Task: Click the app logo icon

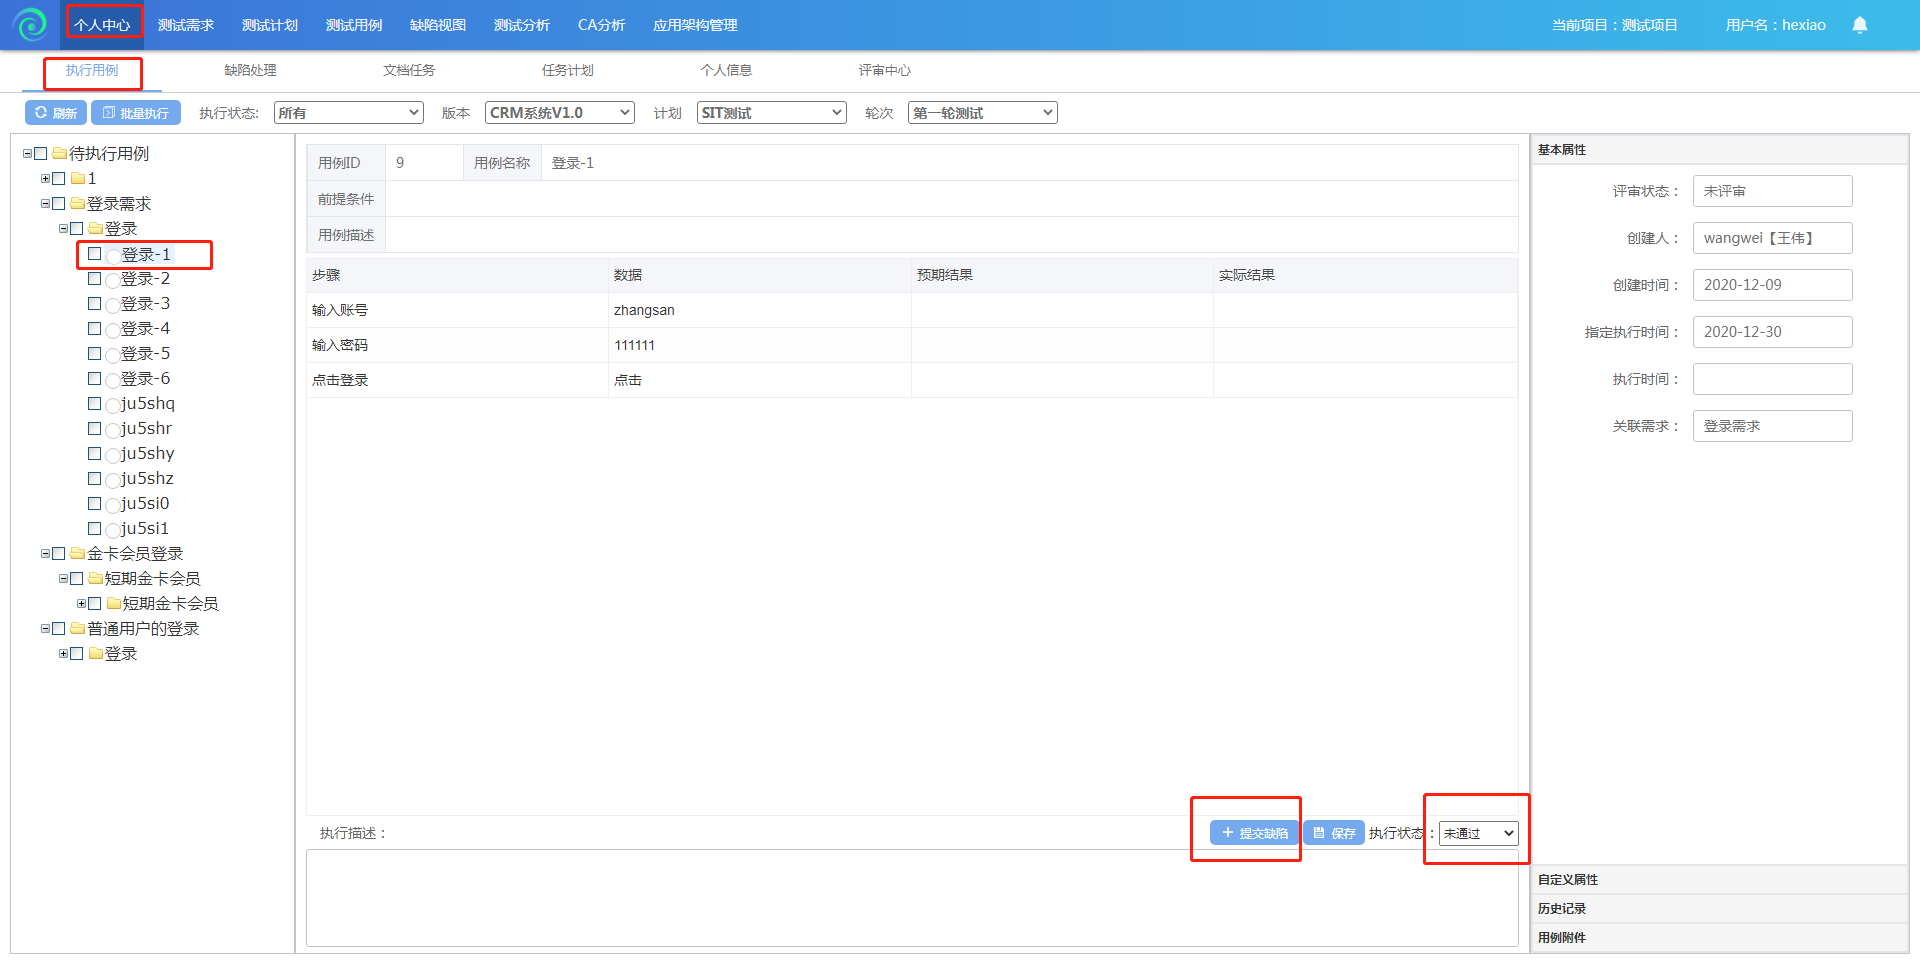Action: [x=31, y=25]
